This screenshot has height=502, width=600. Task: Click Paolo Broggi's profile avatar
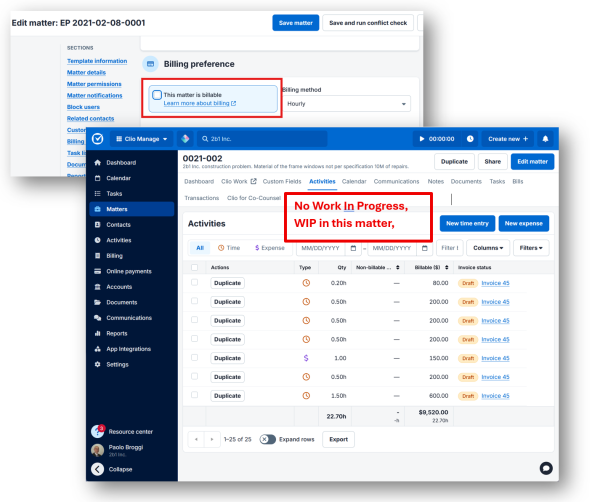pos(98,450)
